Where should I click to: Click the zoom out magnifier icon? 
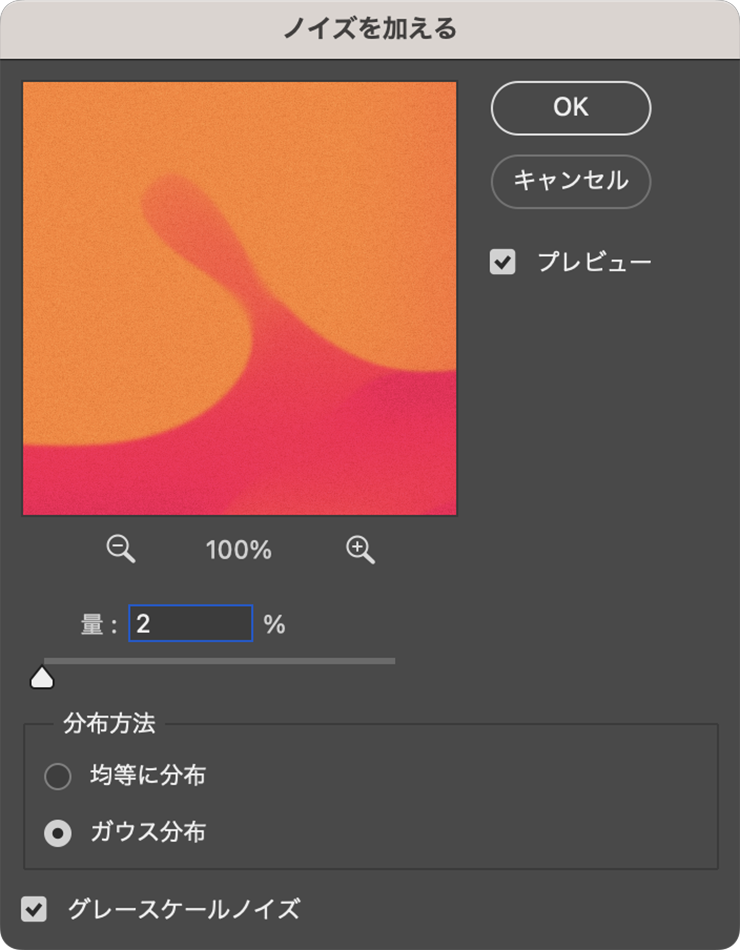point(121,548)
